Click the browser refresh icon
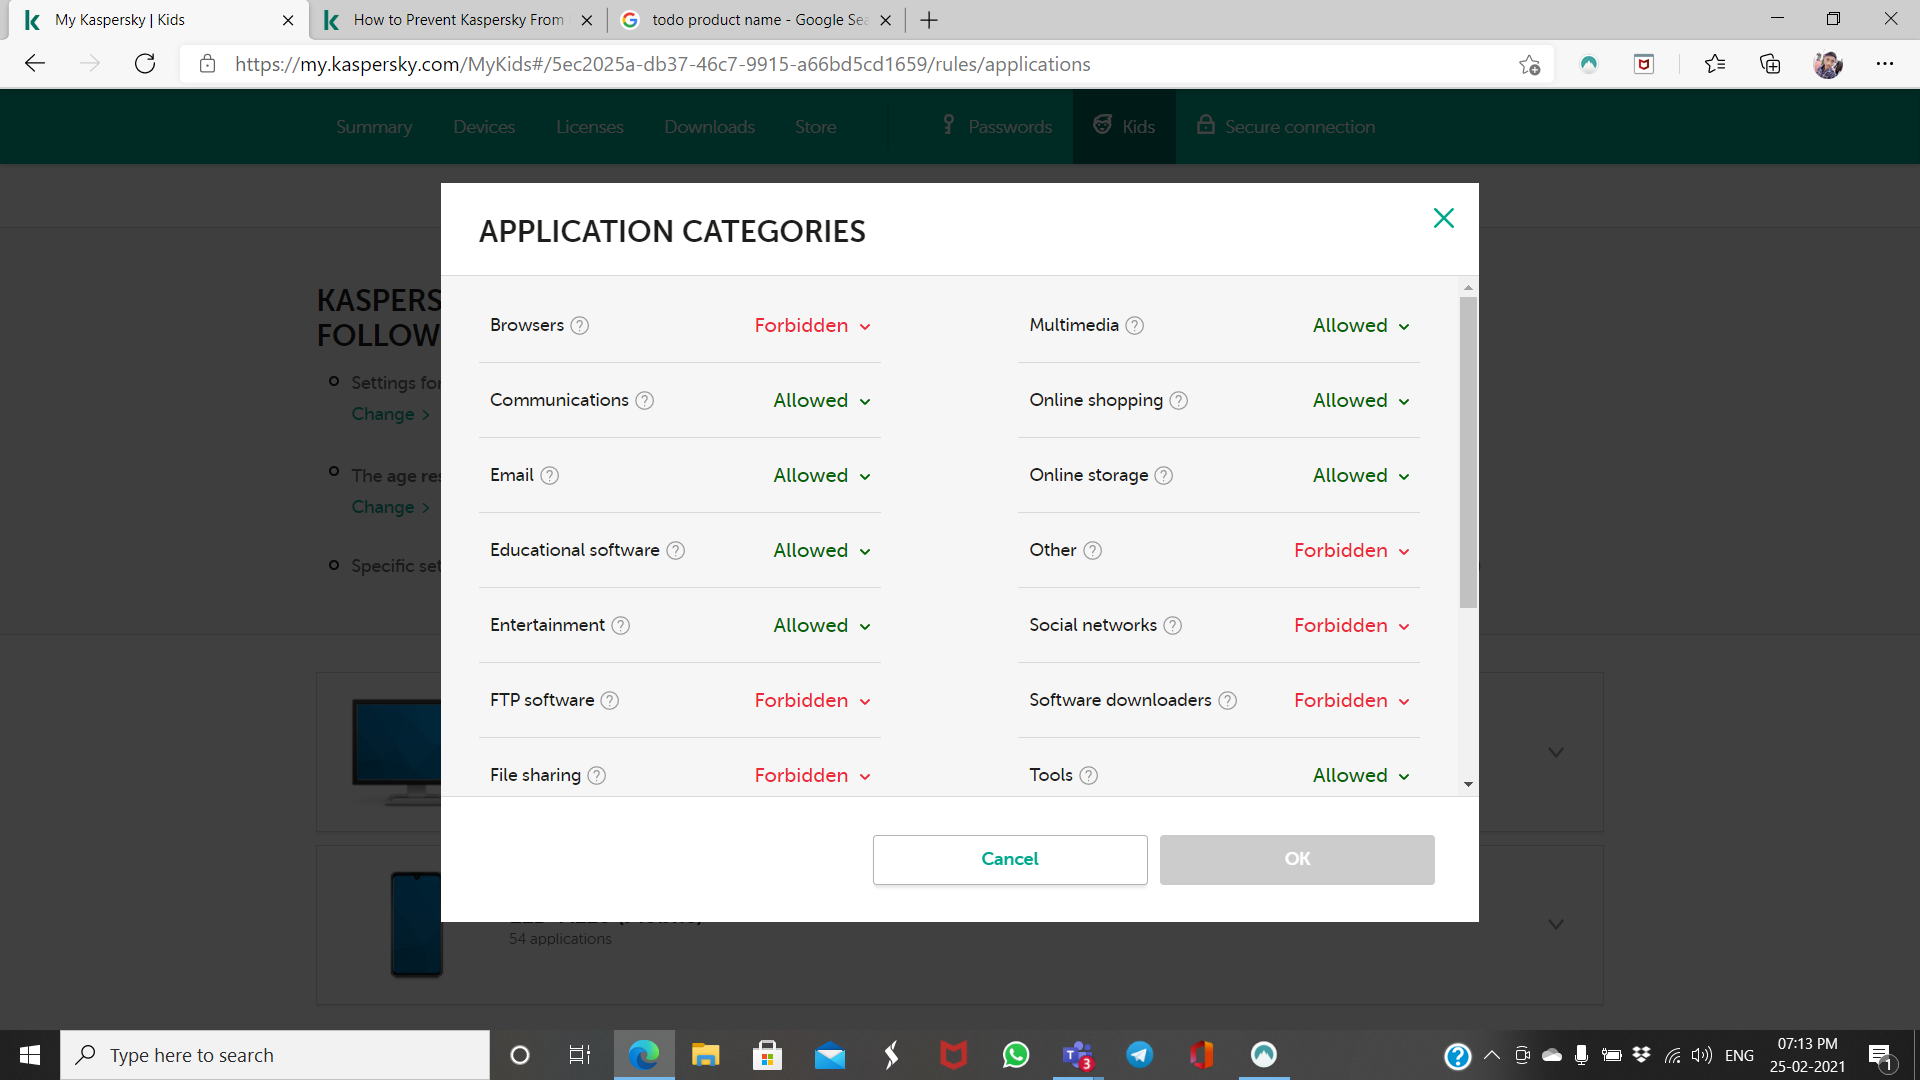1920x1080 pixels. (x=145, y=64)
